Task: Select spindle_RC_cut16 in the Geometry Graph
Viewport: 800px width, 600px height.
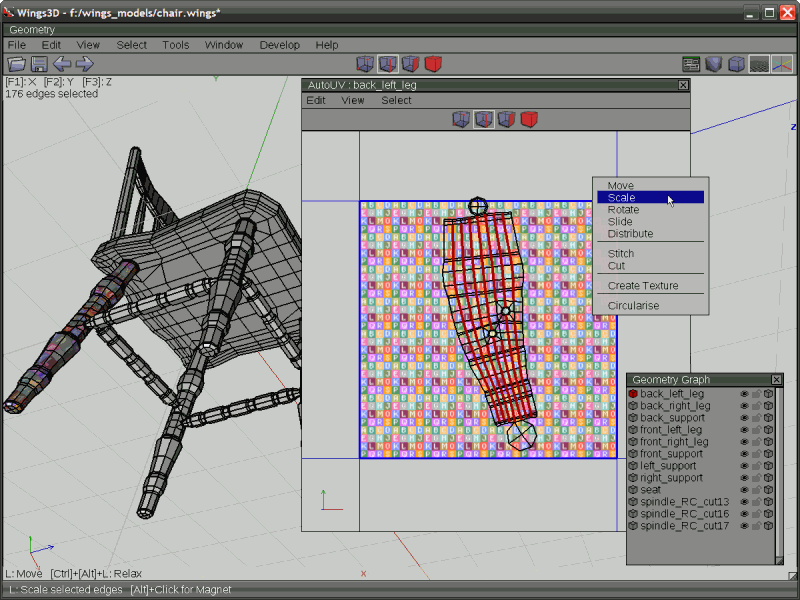Action: (x=684, y=514)
